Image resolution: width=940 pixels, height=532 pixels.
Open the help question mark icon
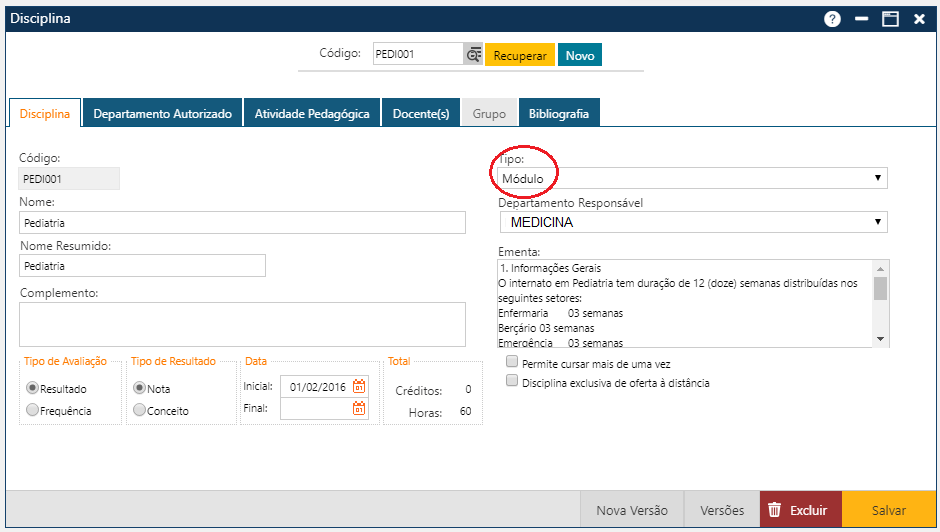[832, 19]
